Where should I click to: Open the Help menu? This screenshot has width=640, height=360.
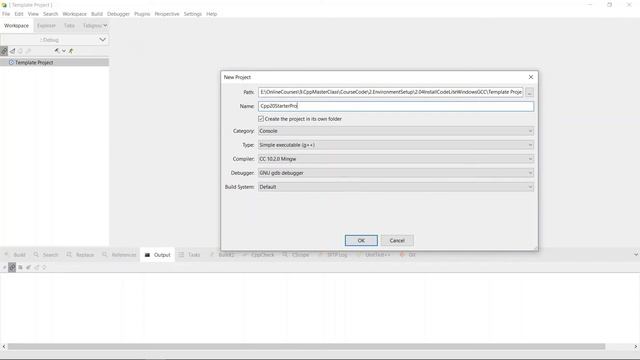point(211,14)
